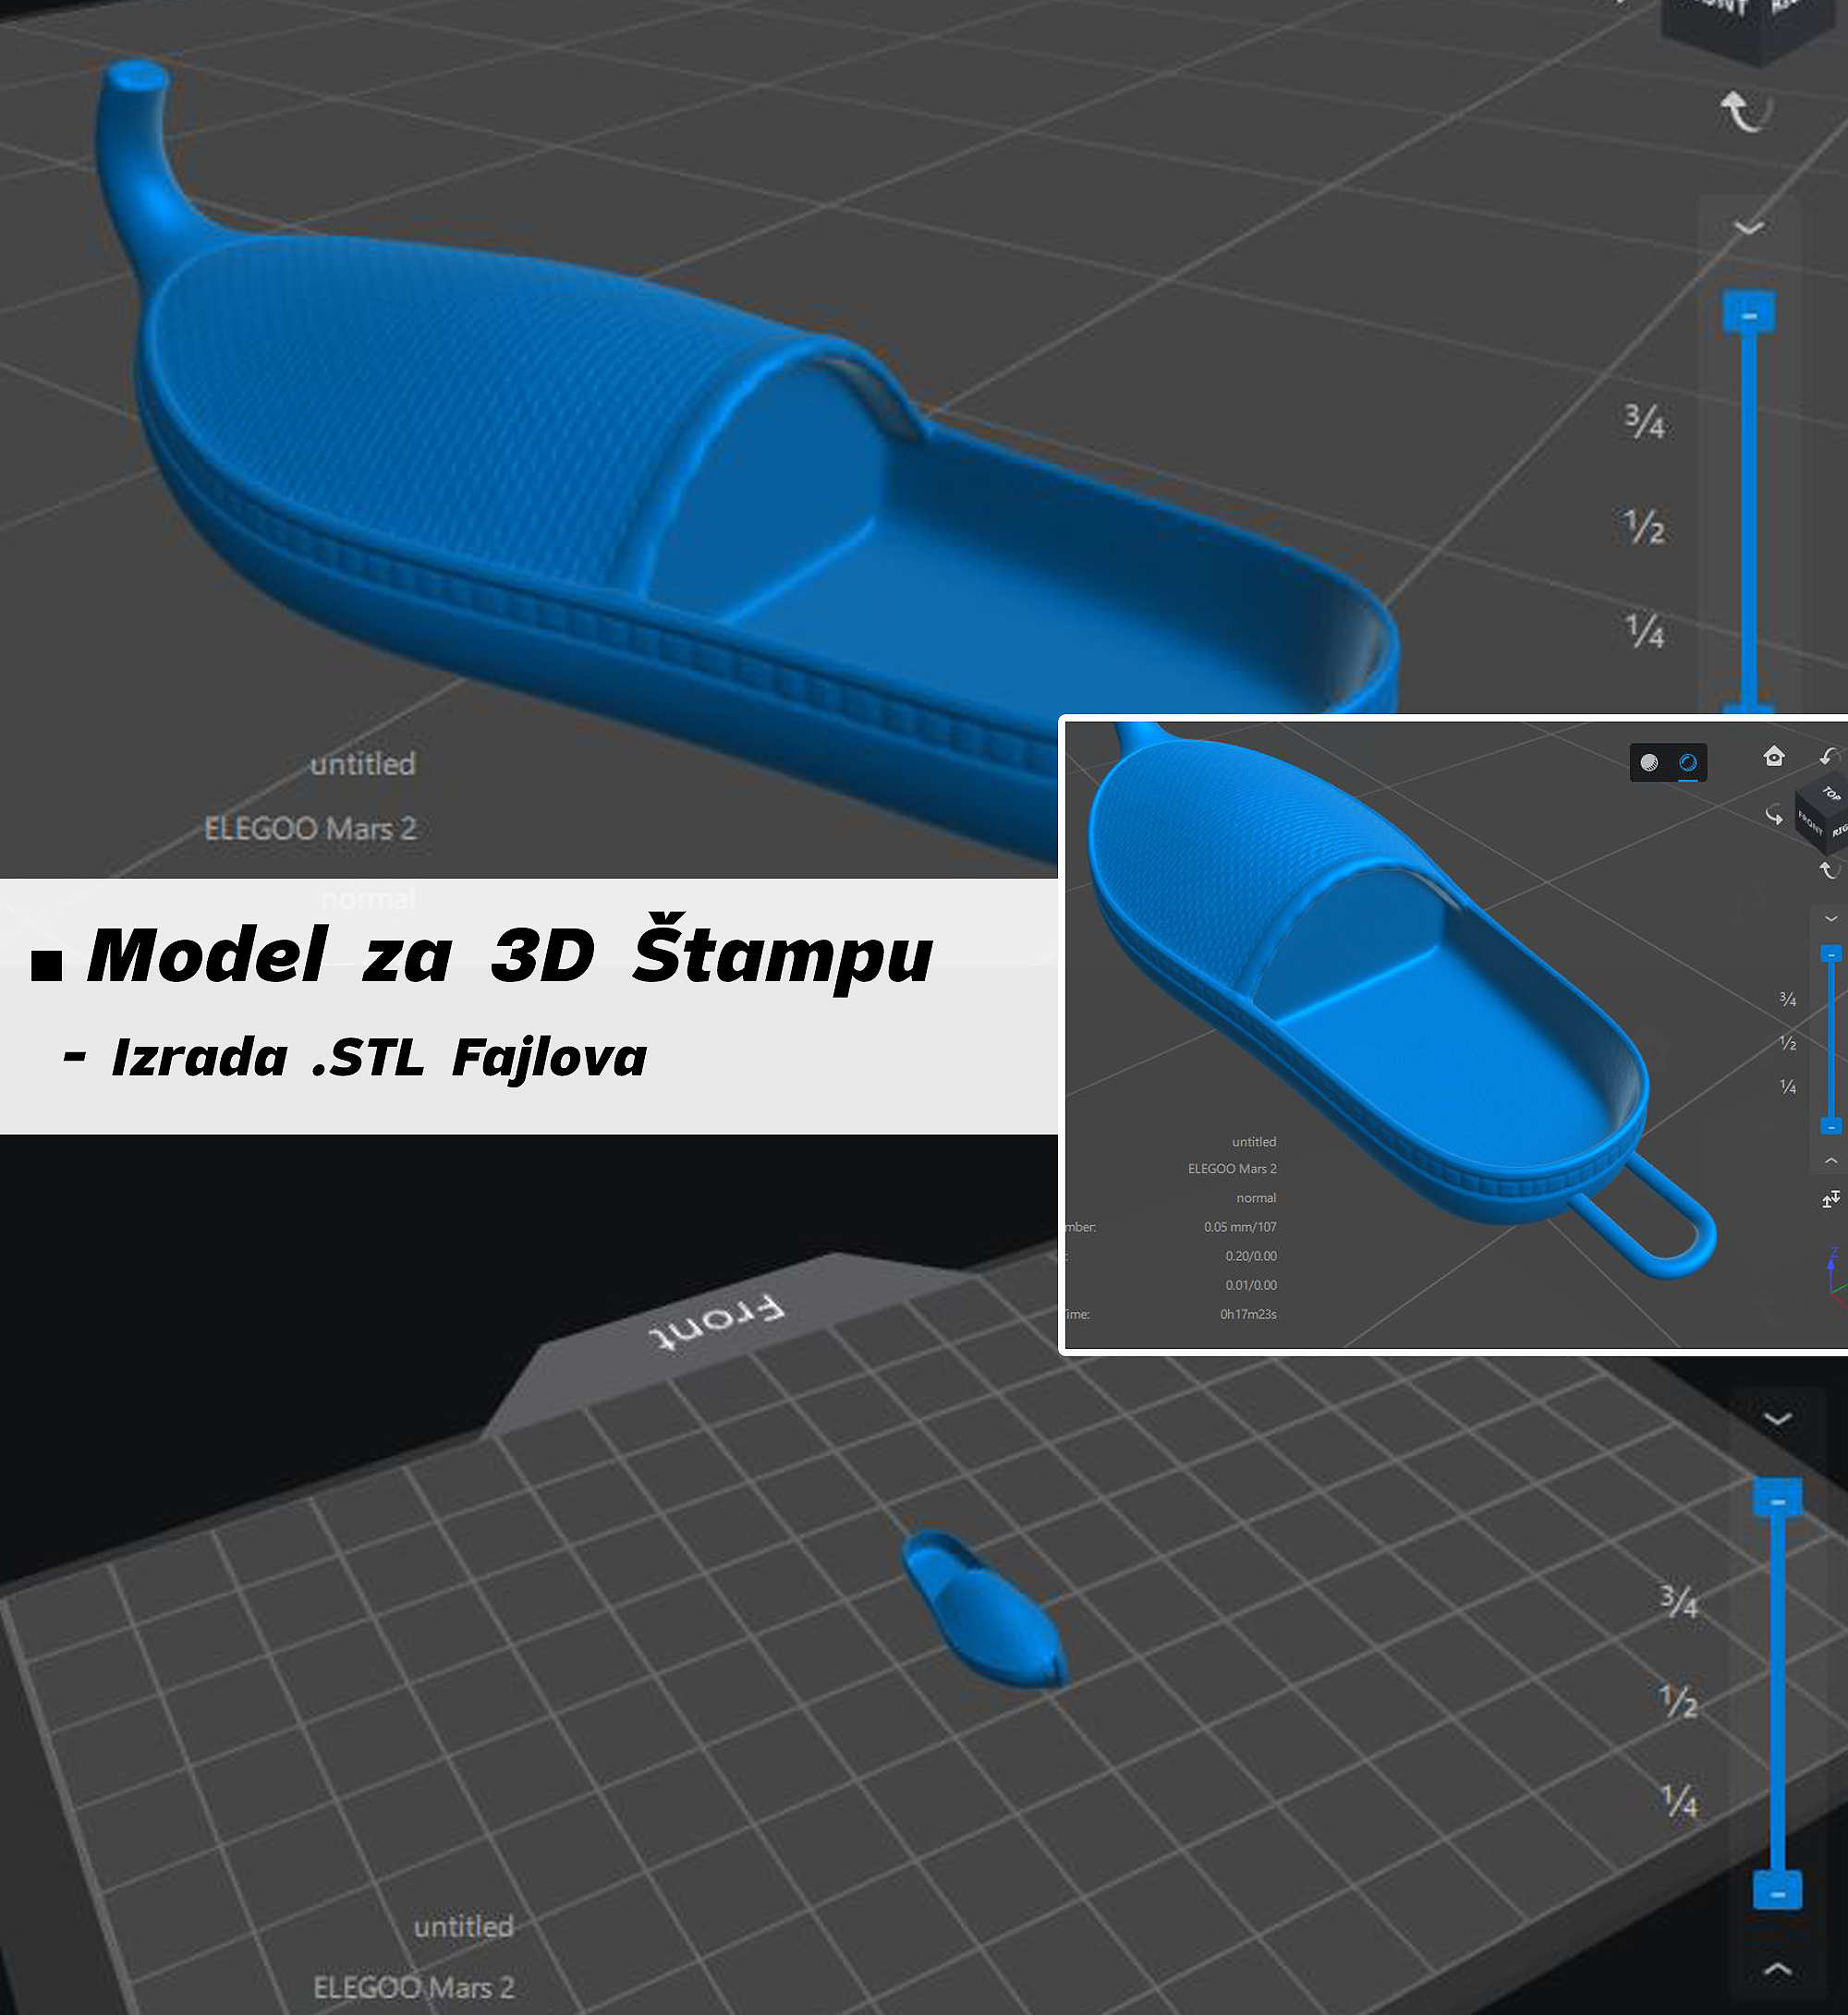Screen dimensions: 1848x2015
Task: Click rotate arrow above the inset view cube
Action: coord(1830,756)
